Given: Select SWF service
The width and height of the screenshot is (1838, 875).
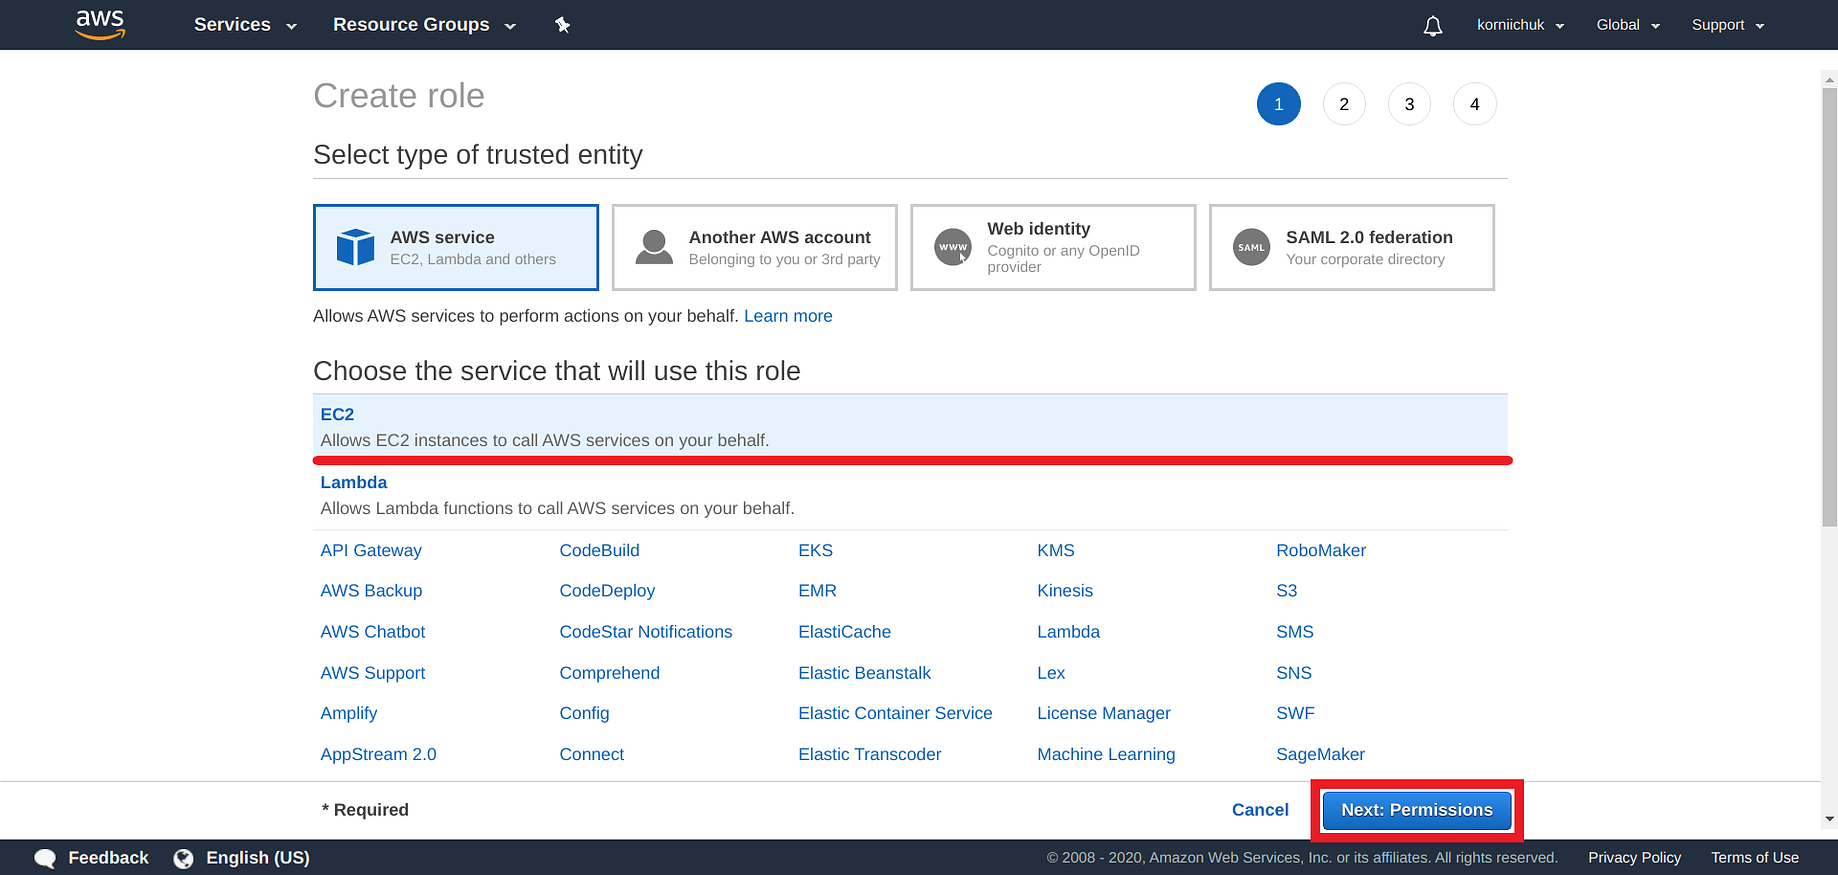Looking at the screenshot, I should (x=1295, y=713).
